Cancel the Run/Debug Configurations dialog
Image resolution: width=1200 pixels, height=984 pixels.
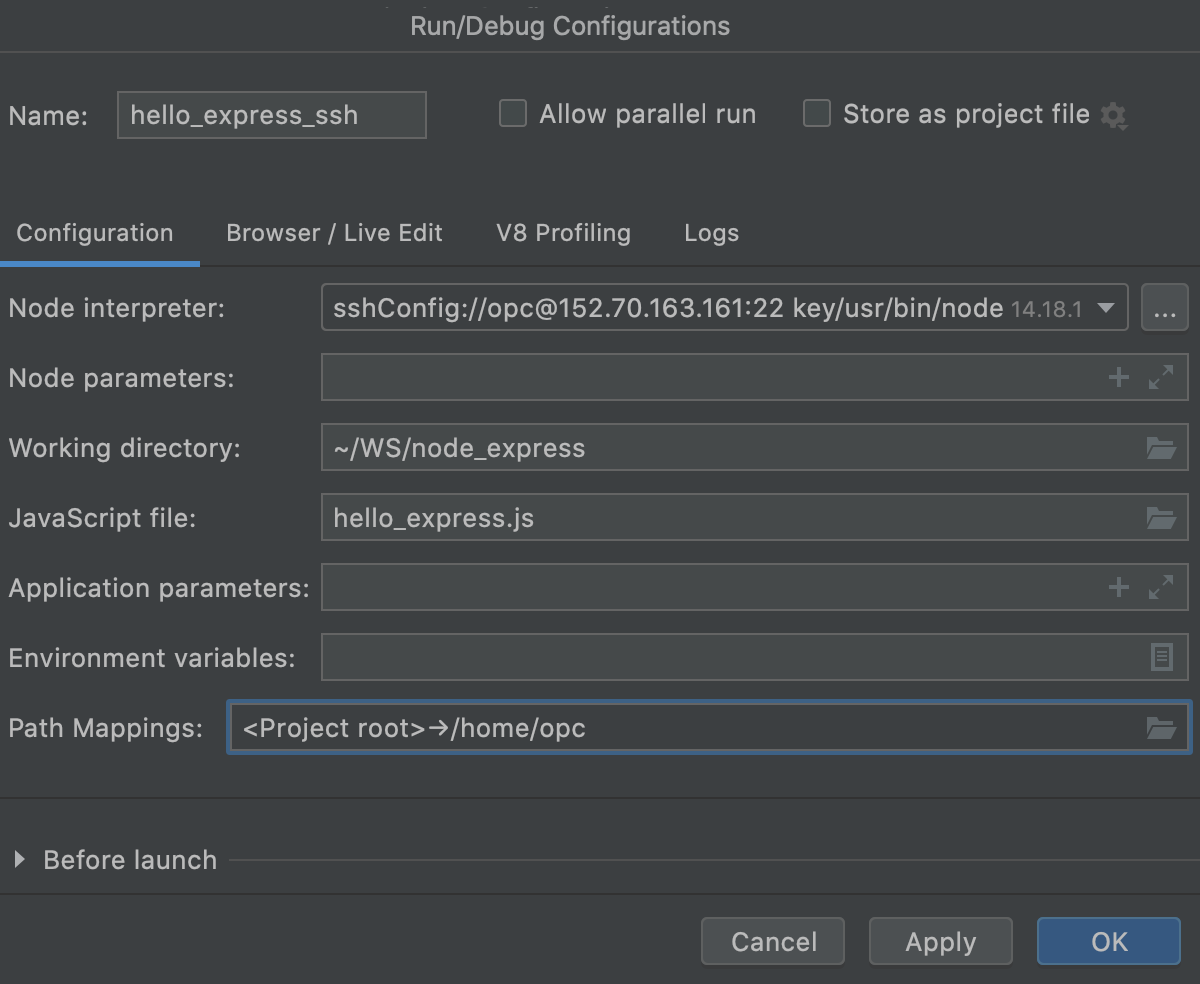pyautogui.click(x=772, y=941)
